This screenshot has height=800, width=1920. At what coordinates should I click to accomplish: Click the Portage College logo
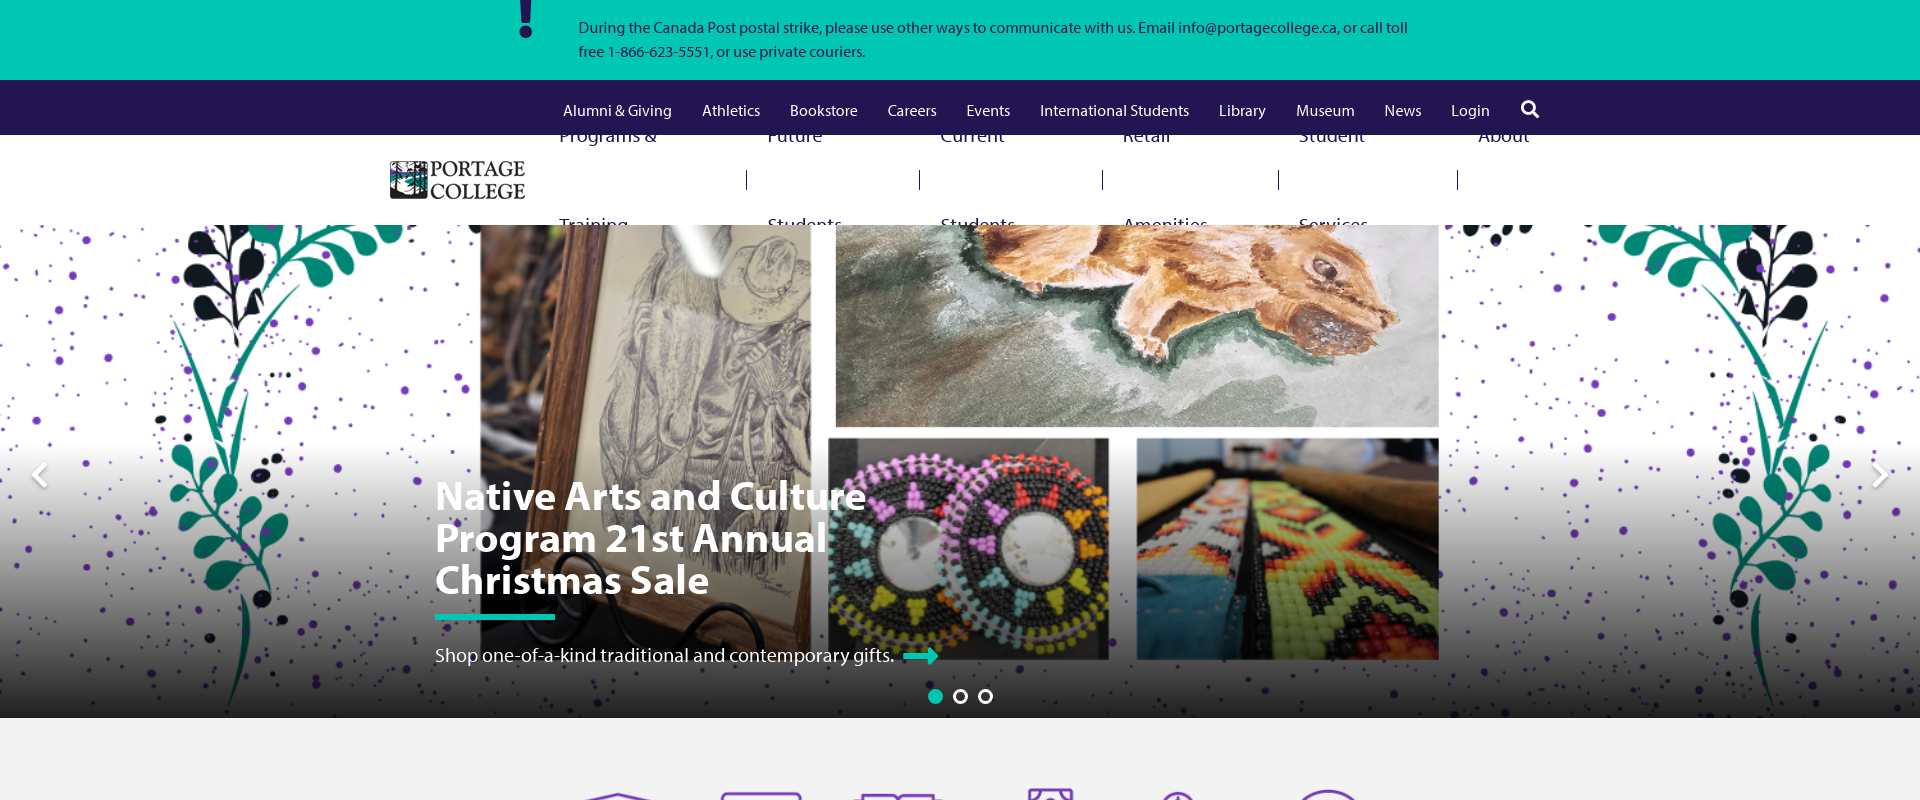pyautogui.click(x=457, y=180)
